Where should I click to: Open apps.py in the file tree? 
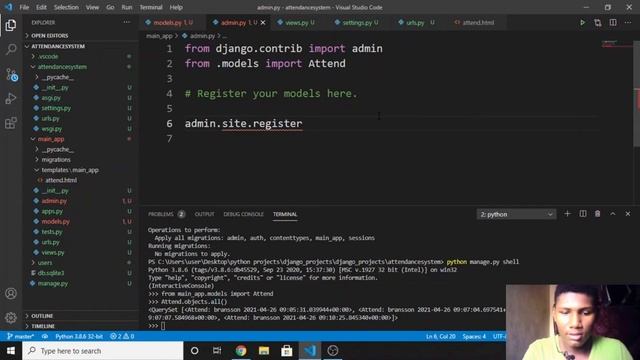pyautogui.click(x=52, y=211)
